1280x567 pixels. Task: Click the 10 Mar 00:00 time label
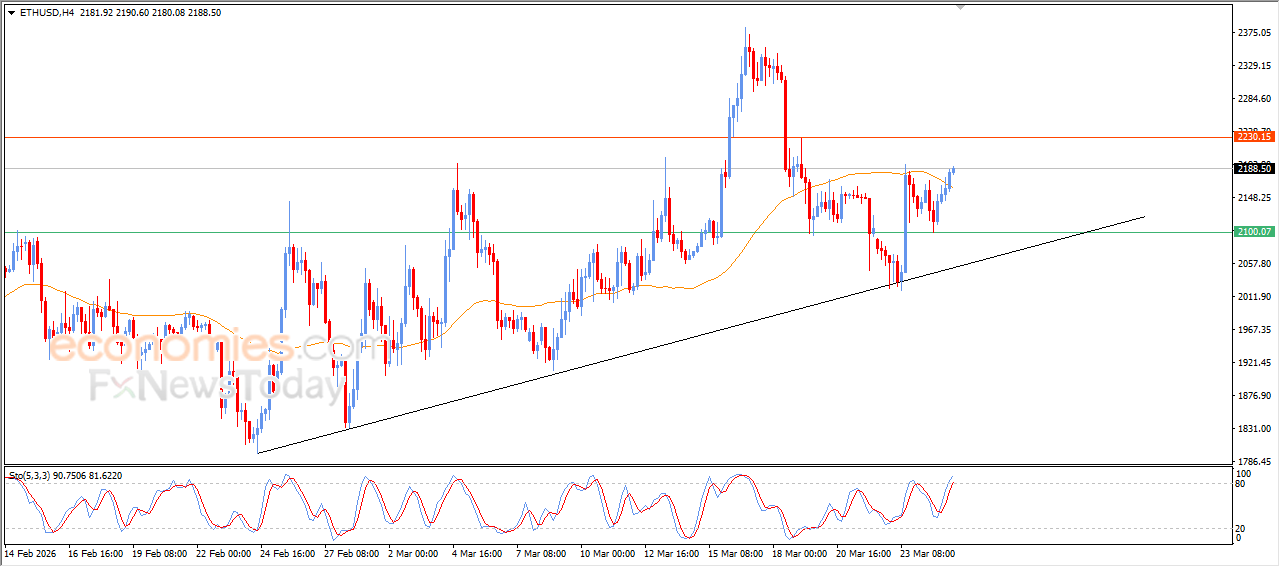point(608,552)
